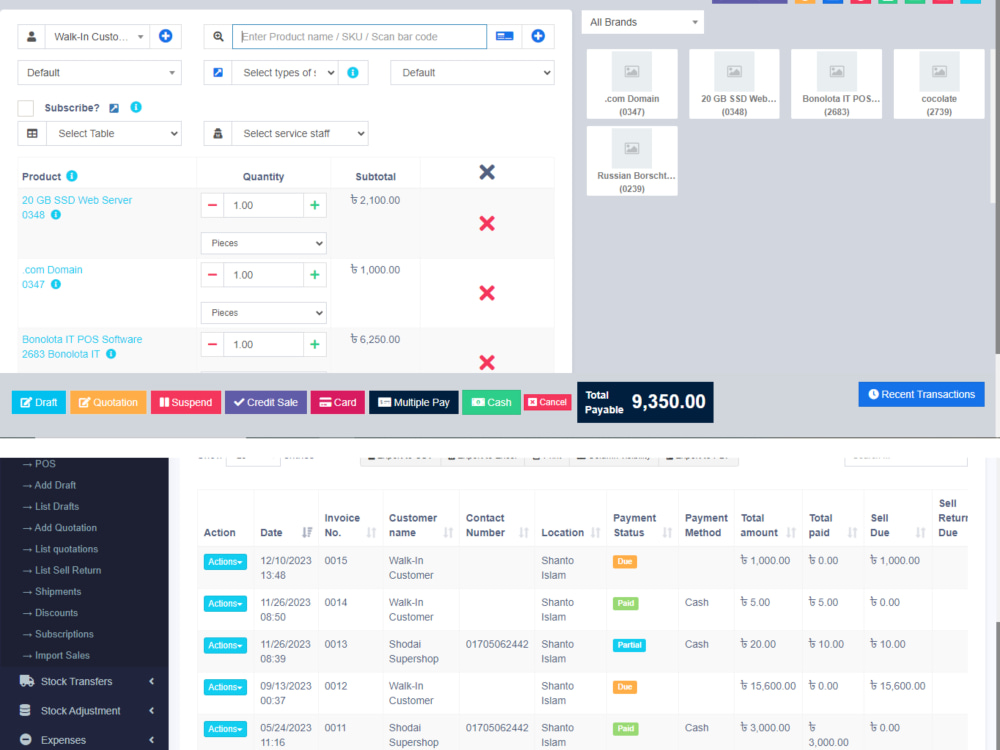Increase quantity of 20 GB SSD Web Server
Screen dimensions: 1000x750
tap(314, 205)
